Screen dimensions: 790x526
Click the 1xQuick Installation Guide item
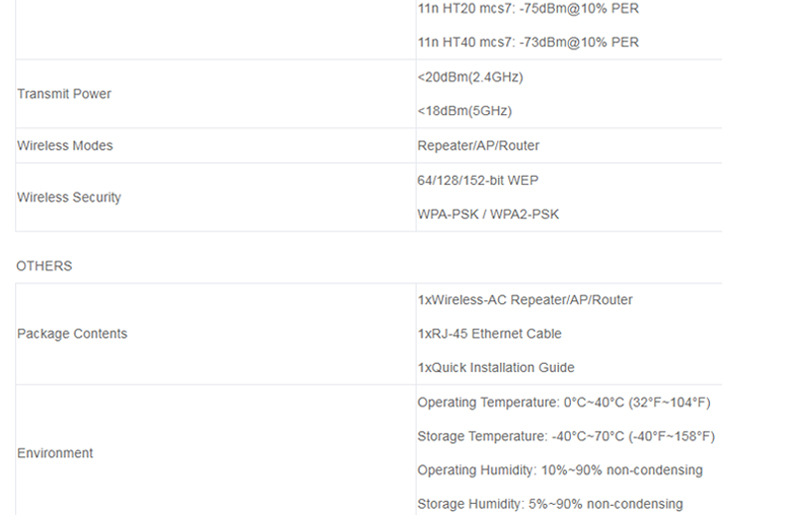pos(496,368)
